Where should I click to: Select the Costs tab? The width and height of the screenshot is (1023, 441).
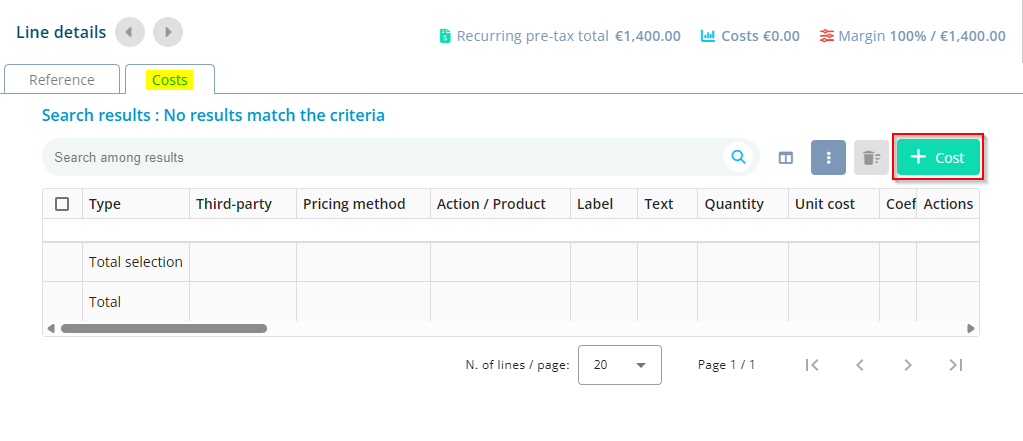point(170,80)
